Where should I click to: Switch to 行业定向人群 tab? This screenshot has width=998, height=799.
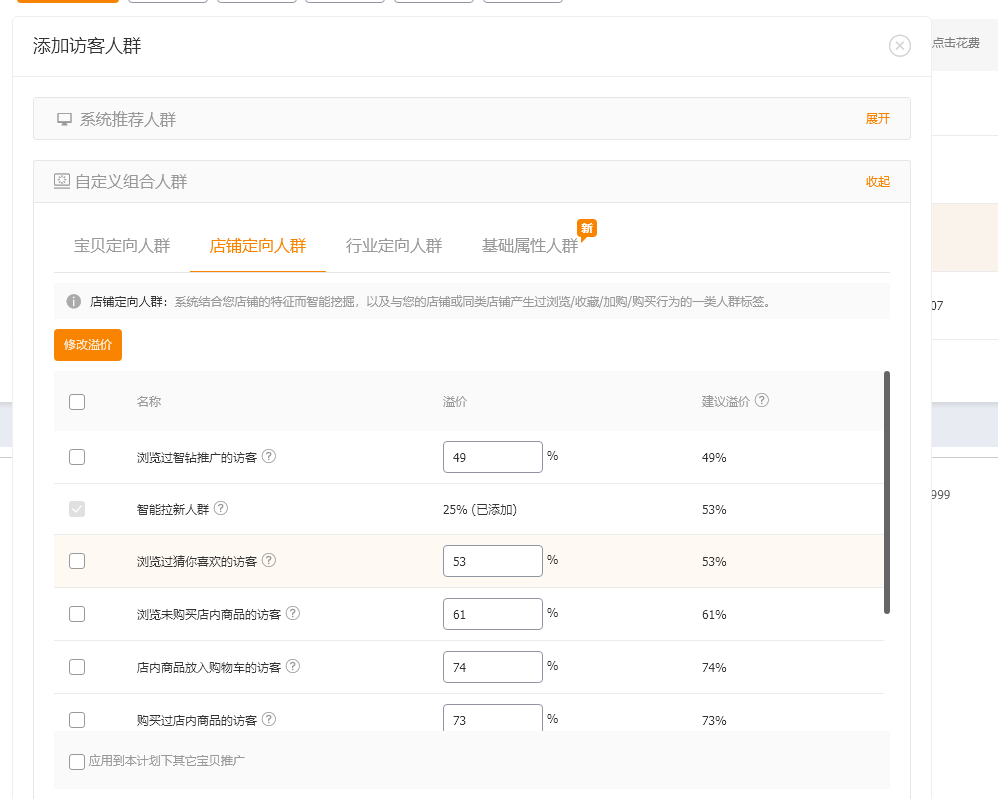(394, 246)
